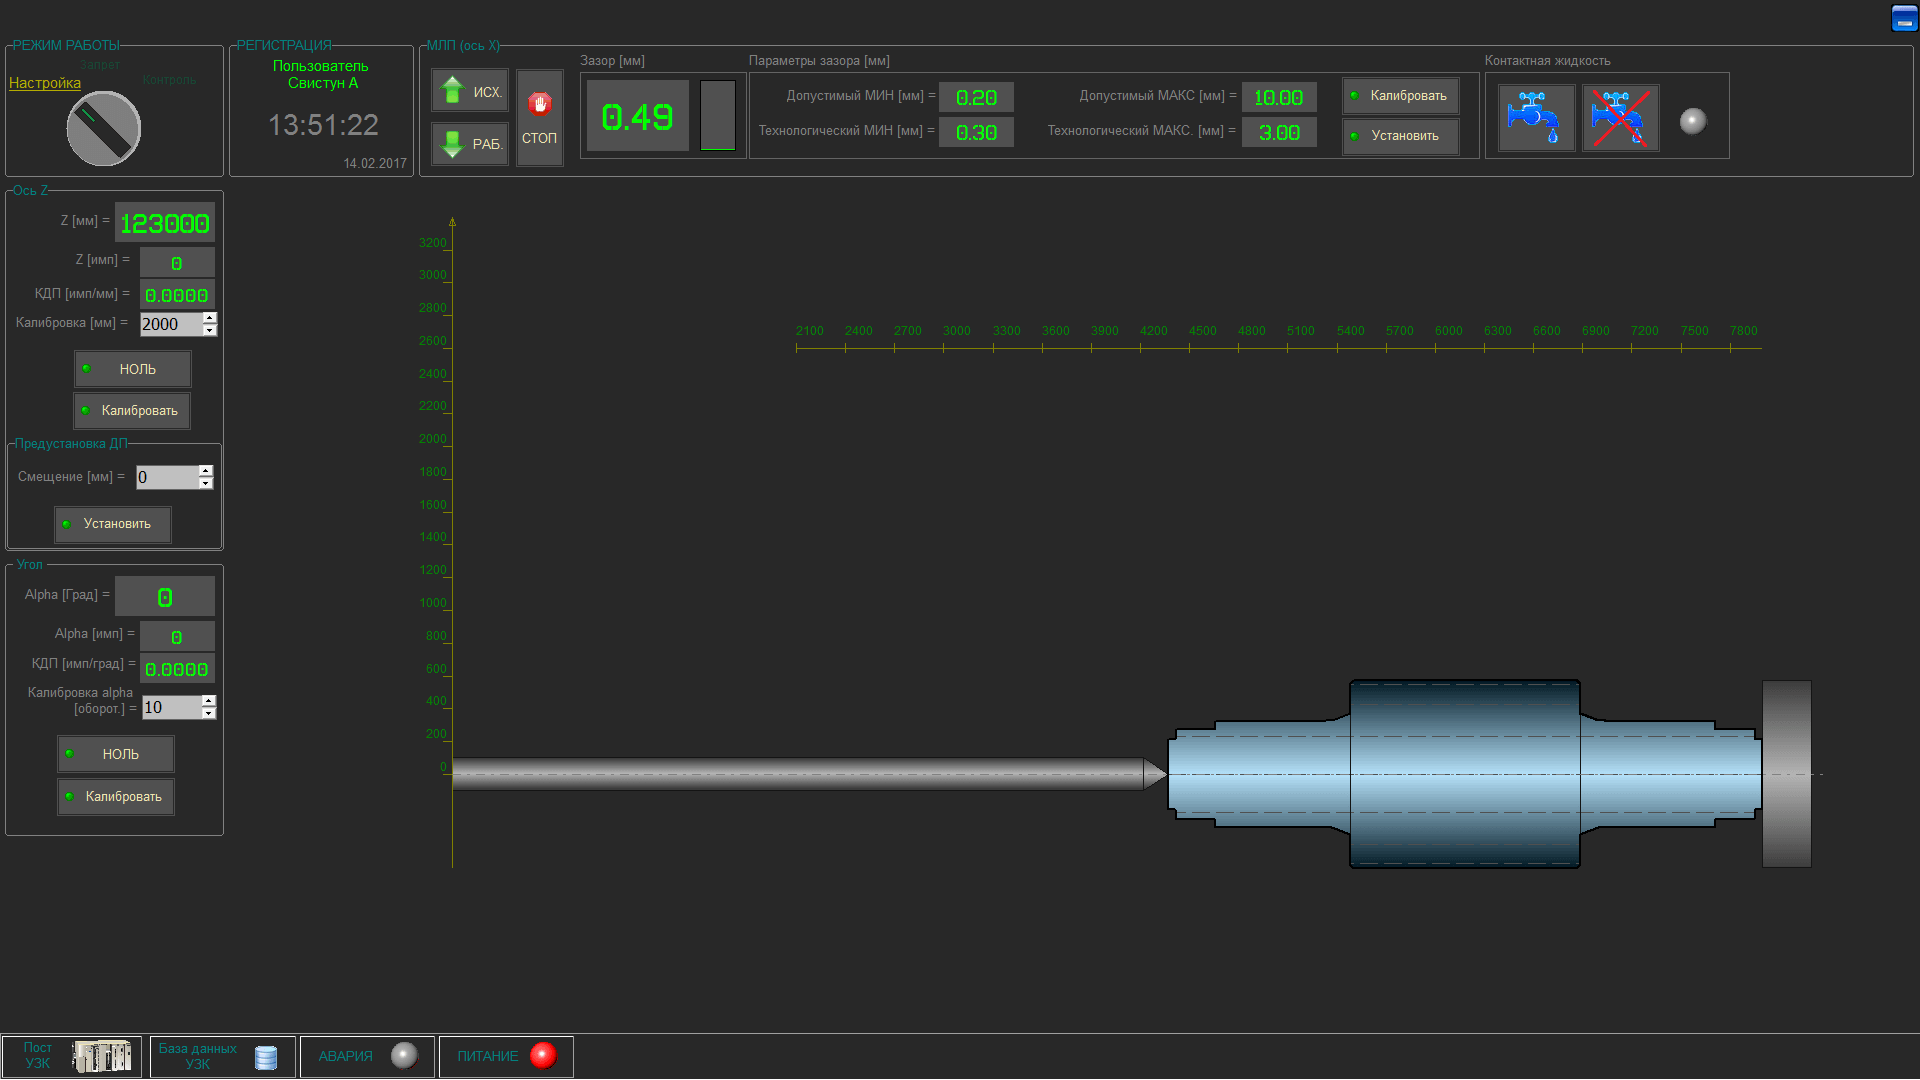Click Смещение [мм] input field
Screen dimensions: 1920x1080
coord(167,477)
